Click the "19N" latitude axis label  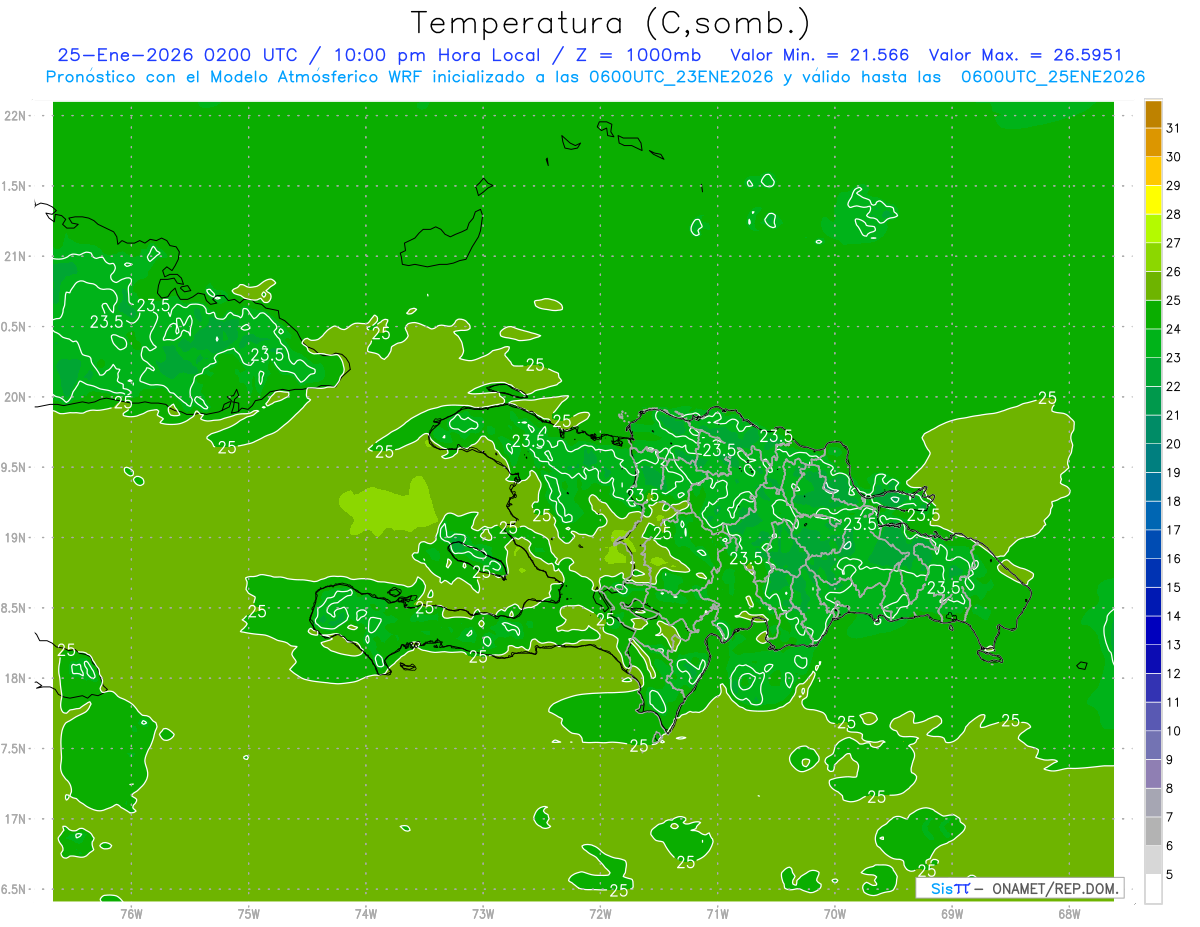15,538
